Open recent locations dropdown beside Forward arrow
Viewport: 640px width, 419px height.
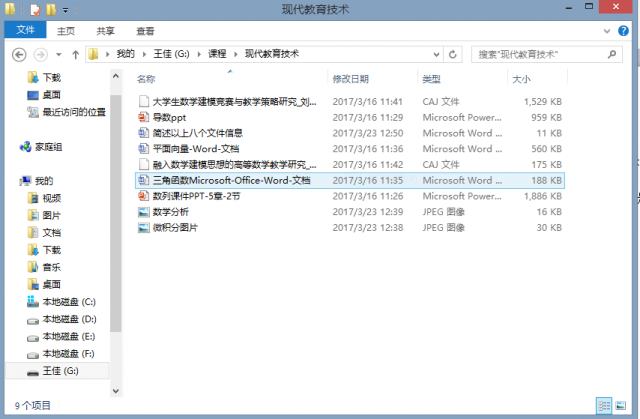pos(59,54)
